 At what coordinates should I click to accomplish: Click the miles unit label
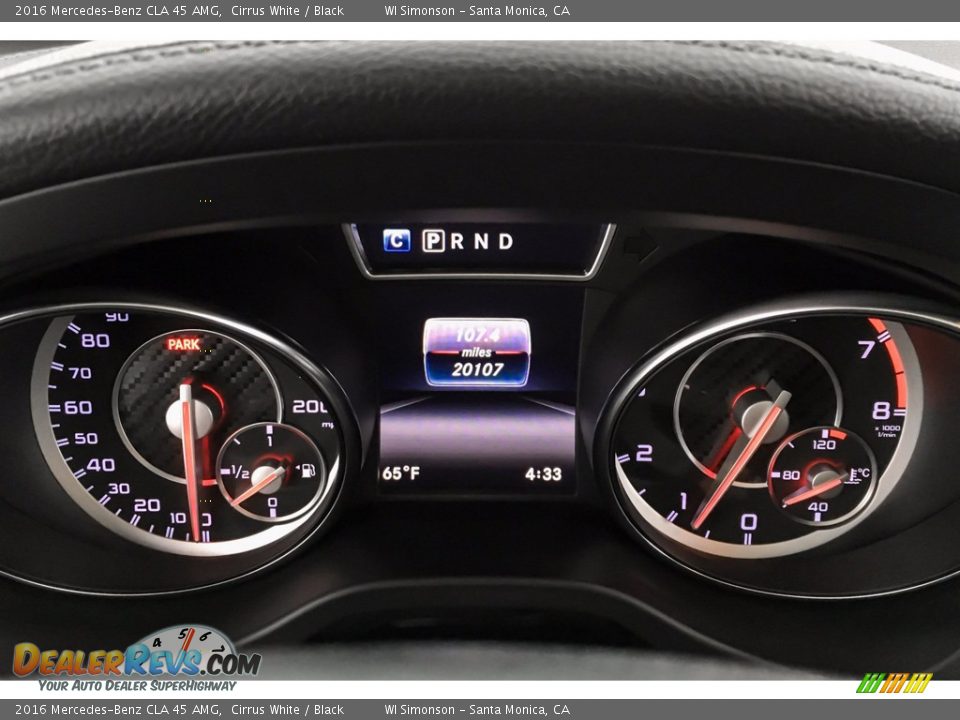477,353
